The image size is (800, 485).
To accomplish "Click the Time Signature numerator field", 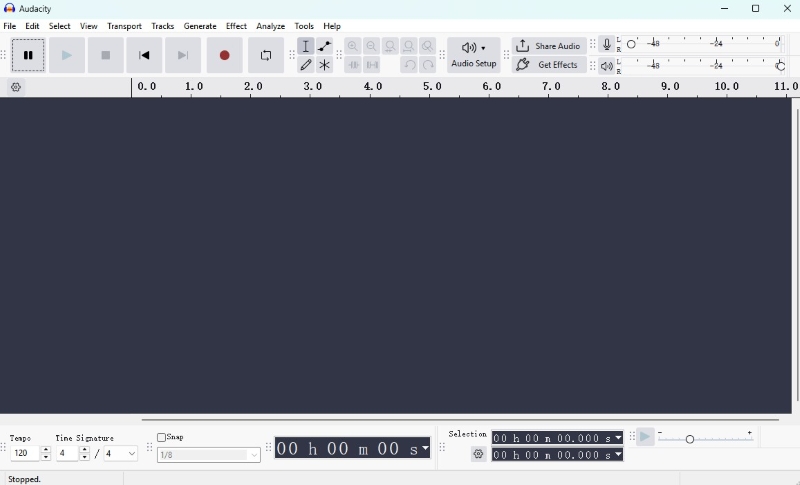I will pyautogui.click(x=67, y=453).
